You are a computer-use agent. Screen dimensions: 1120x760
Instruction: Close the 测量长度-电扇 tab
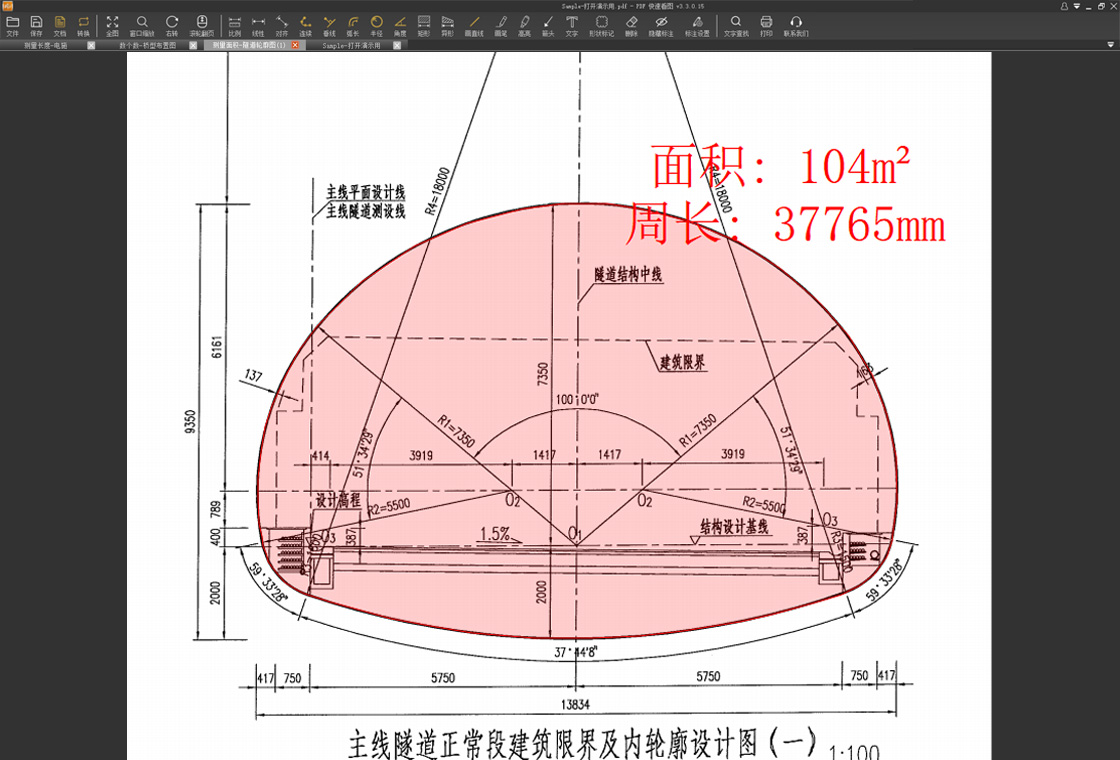click(91, 45)
